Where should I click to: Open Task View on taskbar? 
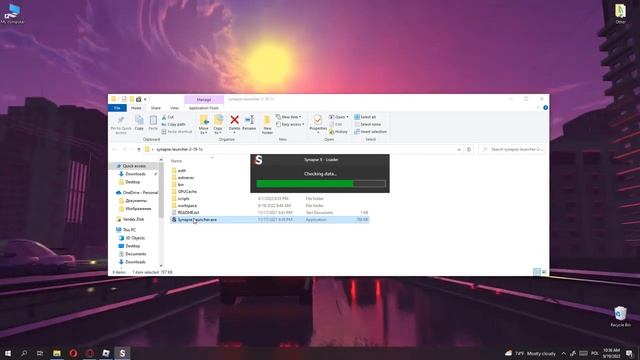click(40, 353)
